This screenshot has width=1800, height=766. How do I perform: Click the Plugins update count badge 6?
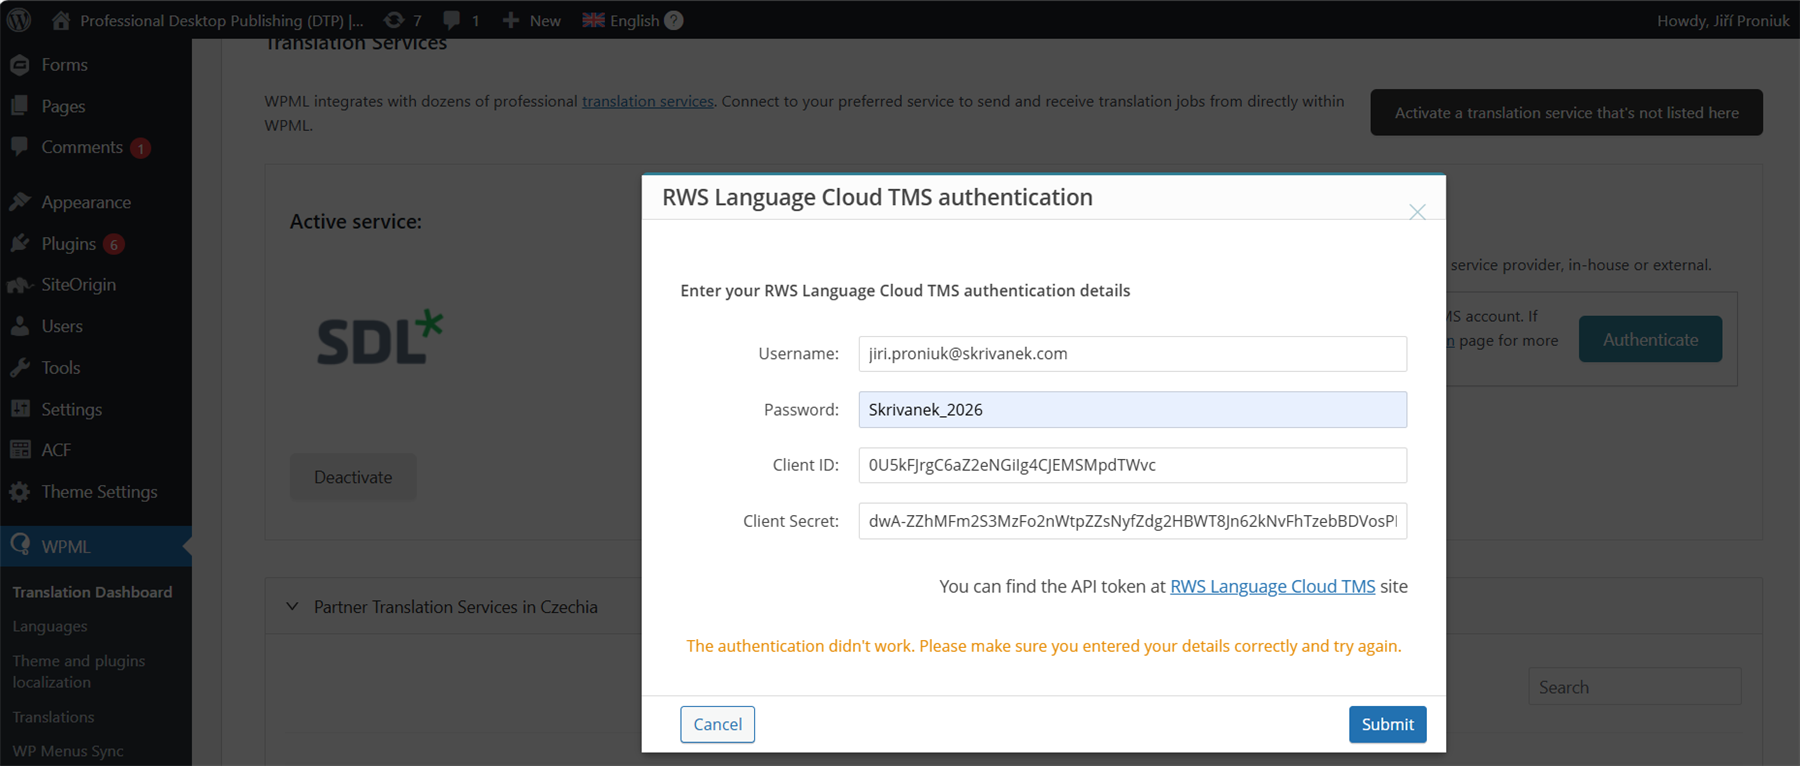point(114,245)
